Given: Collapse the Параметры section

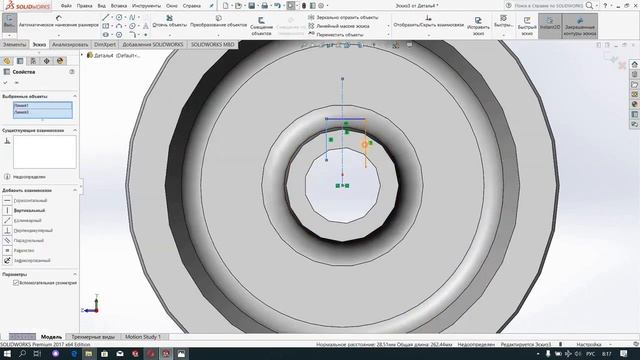Looking at the screenshot, I should [x=75, y=274].
